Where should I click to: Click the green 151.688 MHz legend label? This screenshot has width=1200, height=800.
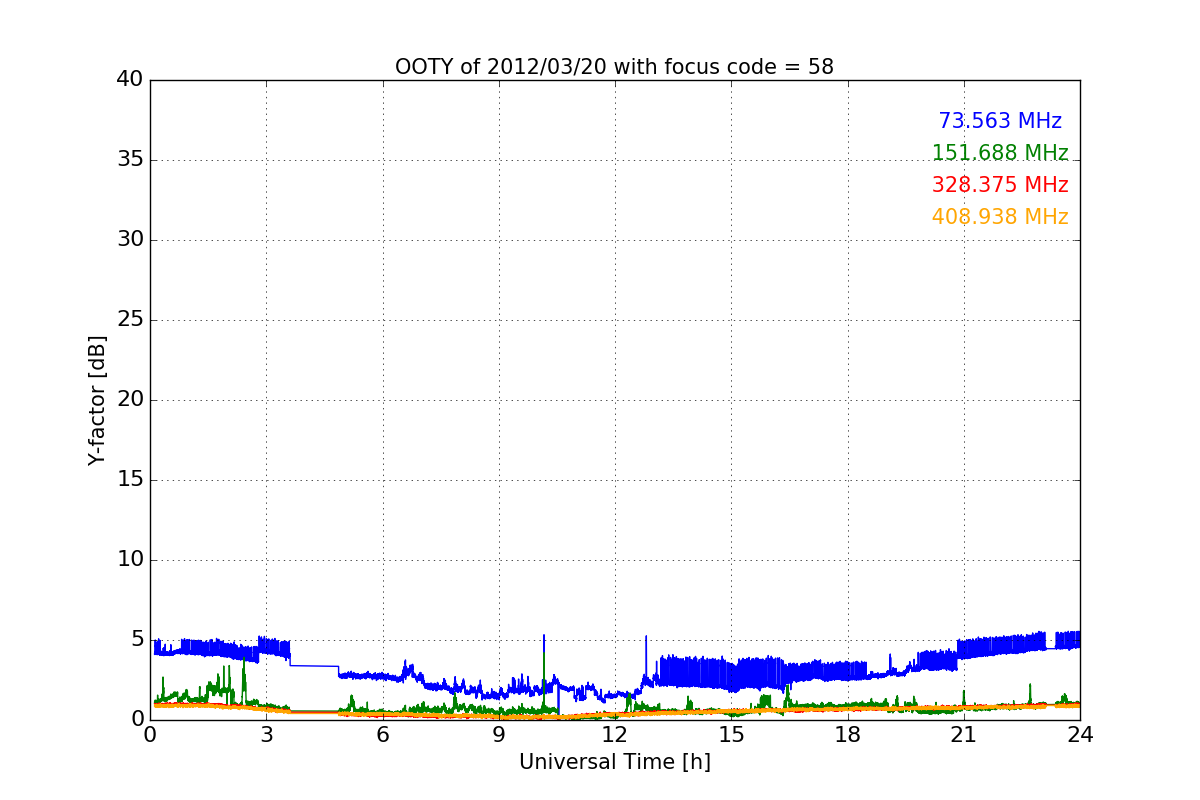tap(1000, 153)
